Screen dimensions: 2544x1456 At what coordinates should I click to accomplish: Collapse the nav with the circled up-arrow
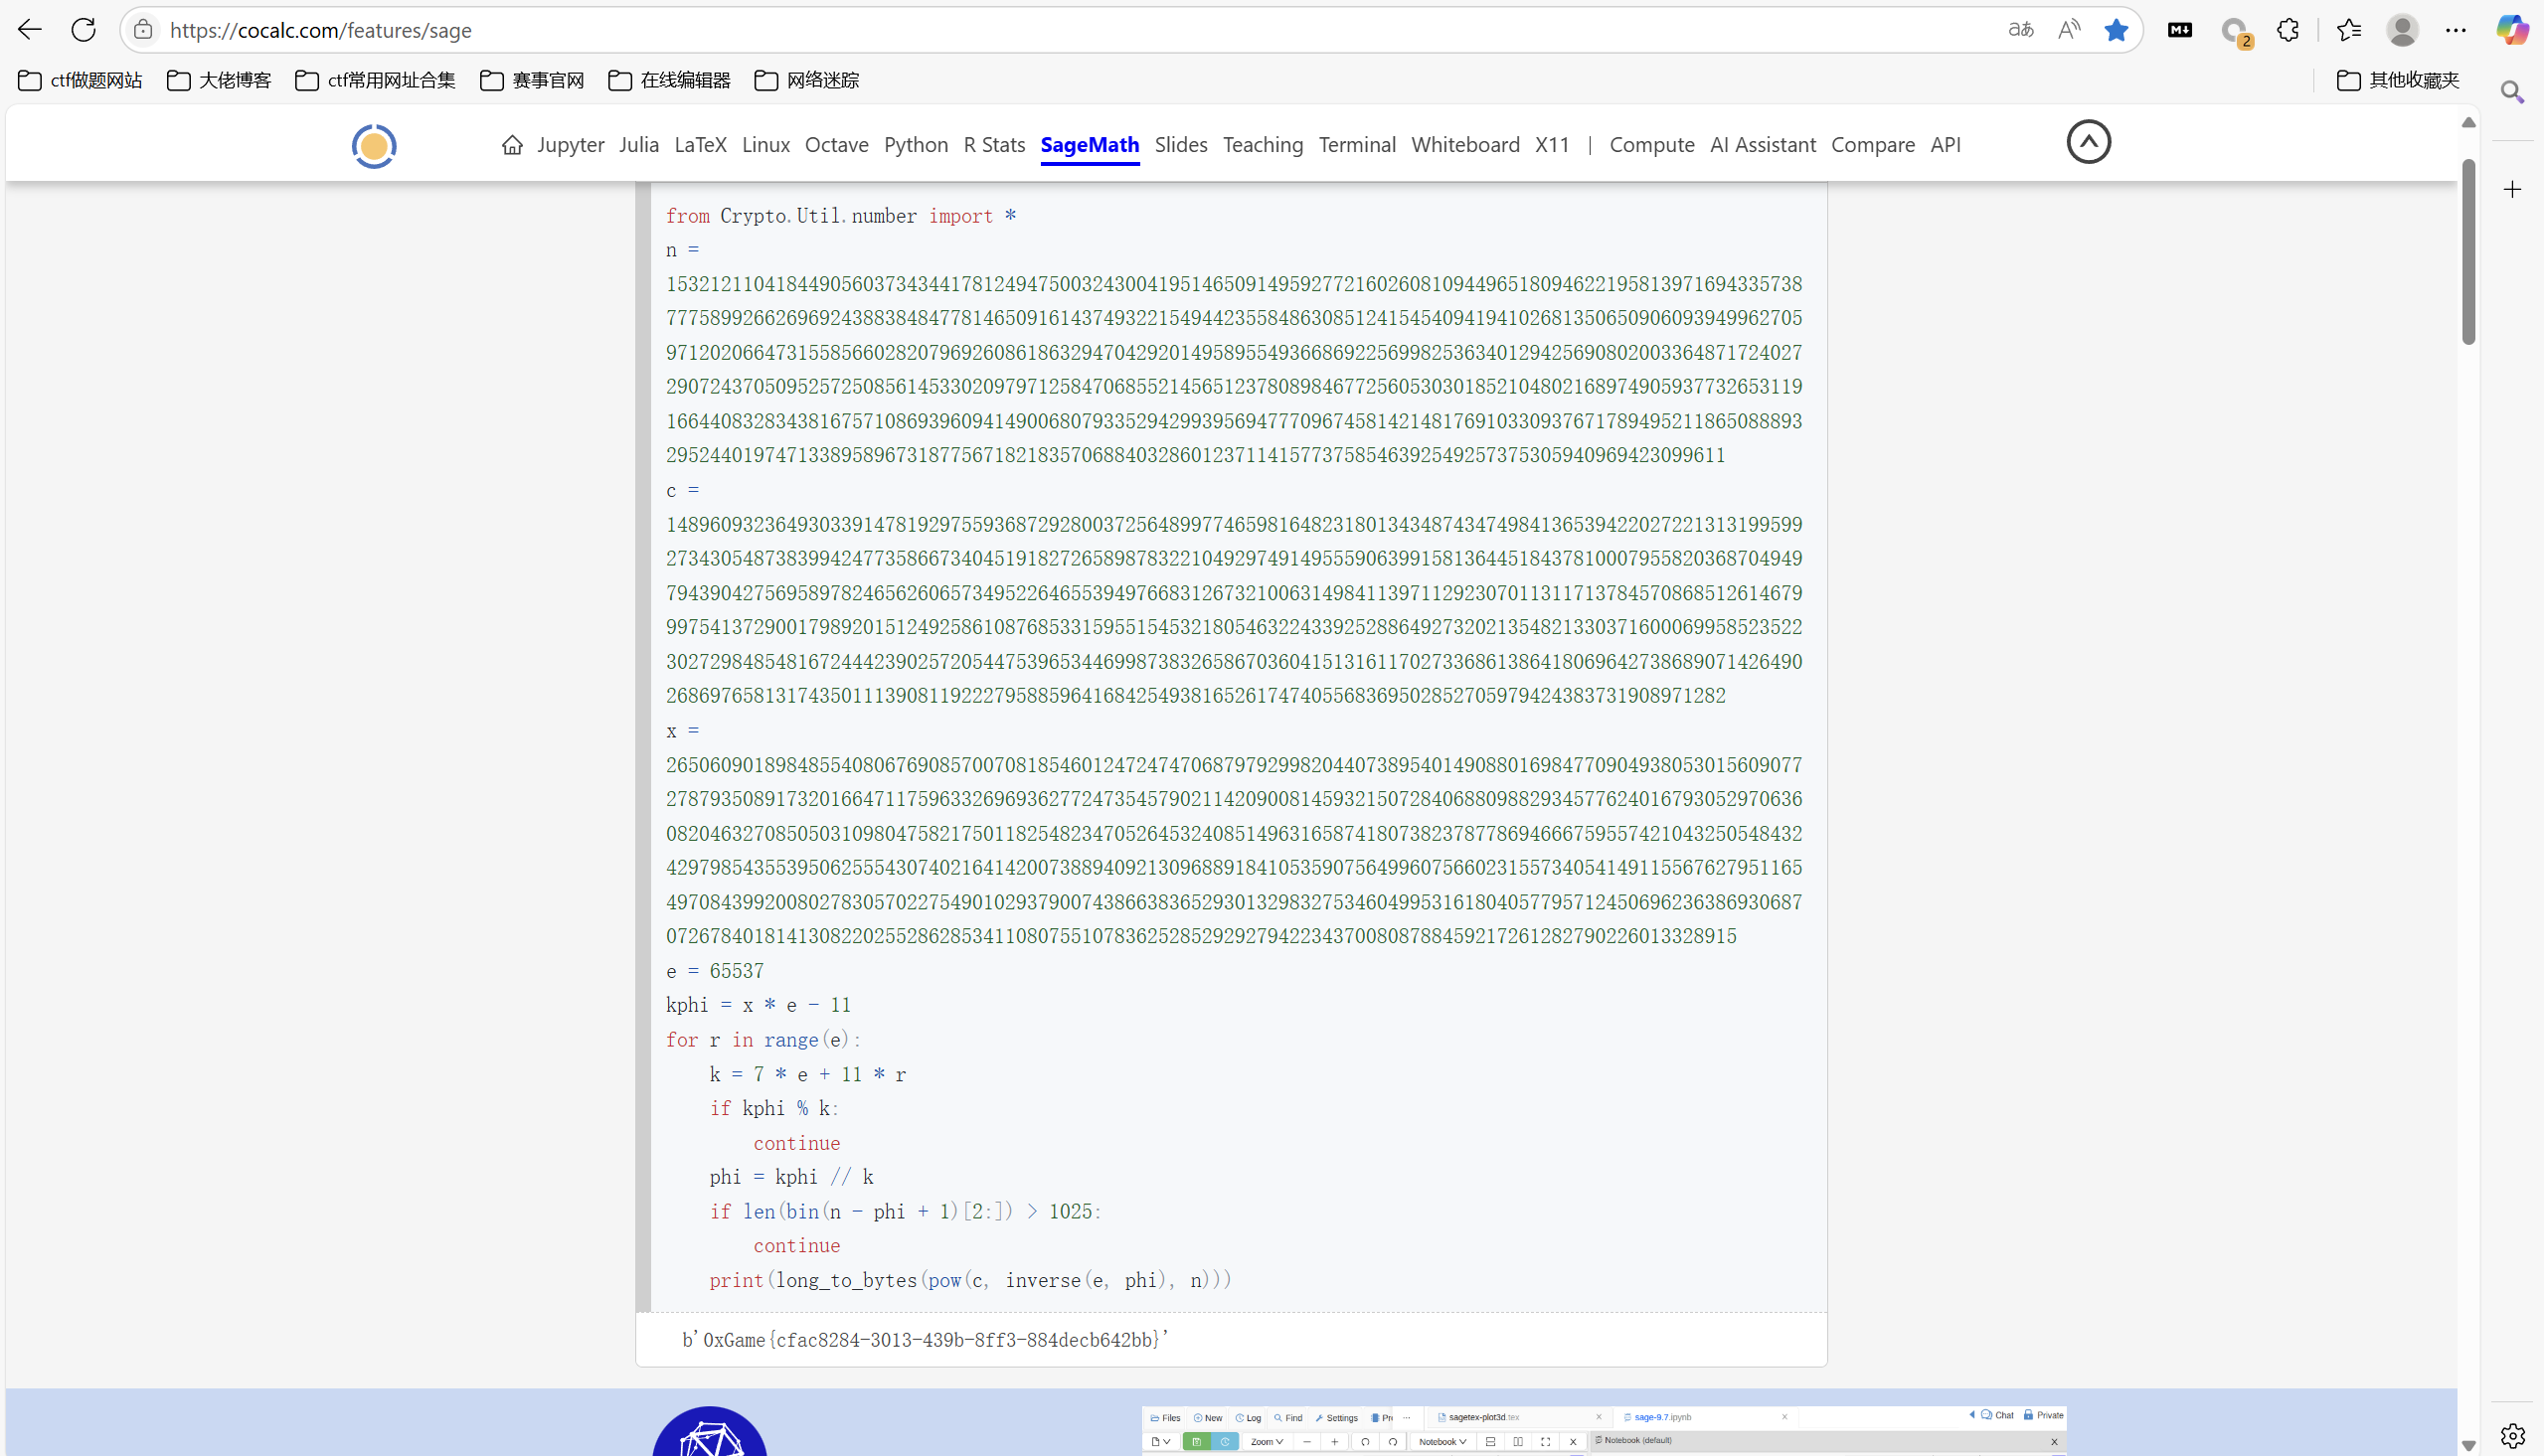[2088, 142]
